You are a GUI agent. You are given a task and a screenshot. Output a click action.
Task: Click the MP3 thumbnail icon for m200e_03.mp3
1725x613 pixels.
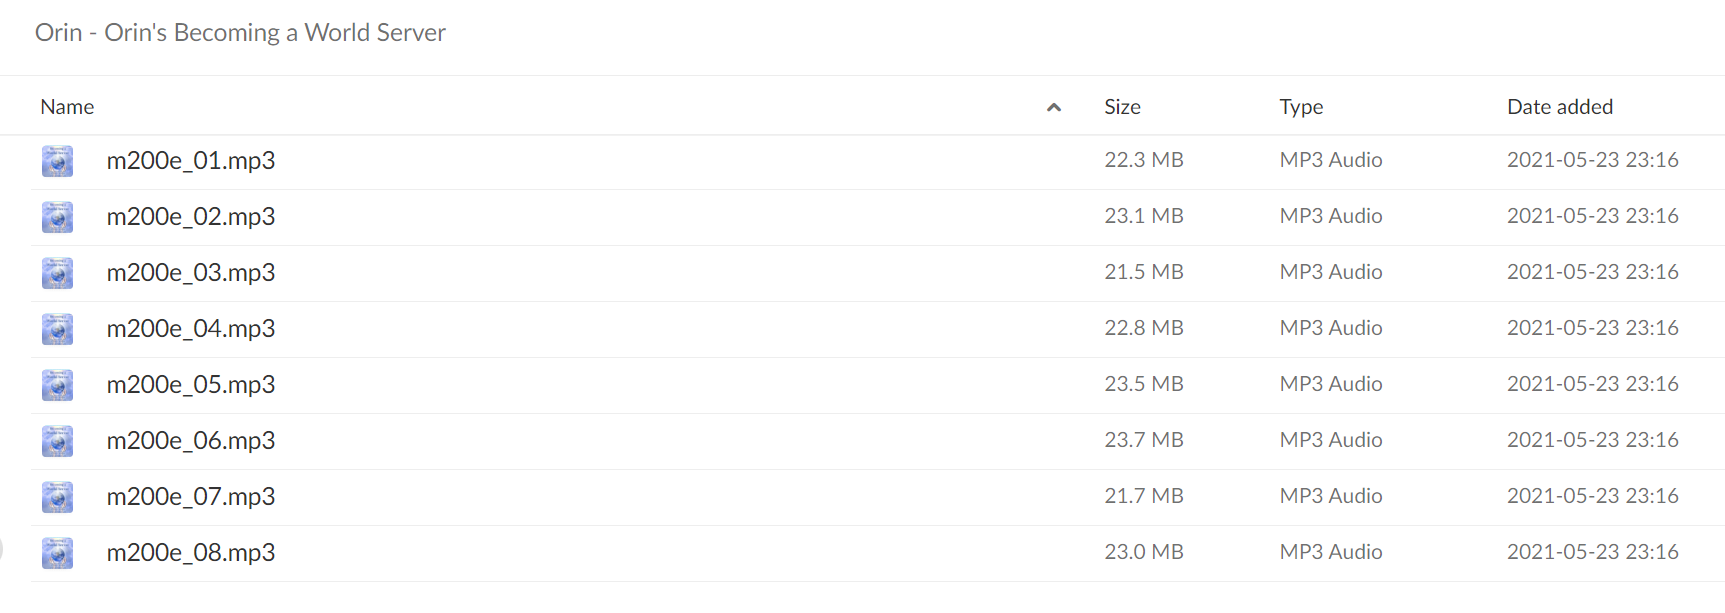(x=57, y=273)
